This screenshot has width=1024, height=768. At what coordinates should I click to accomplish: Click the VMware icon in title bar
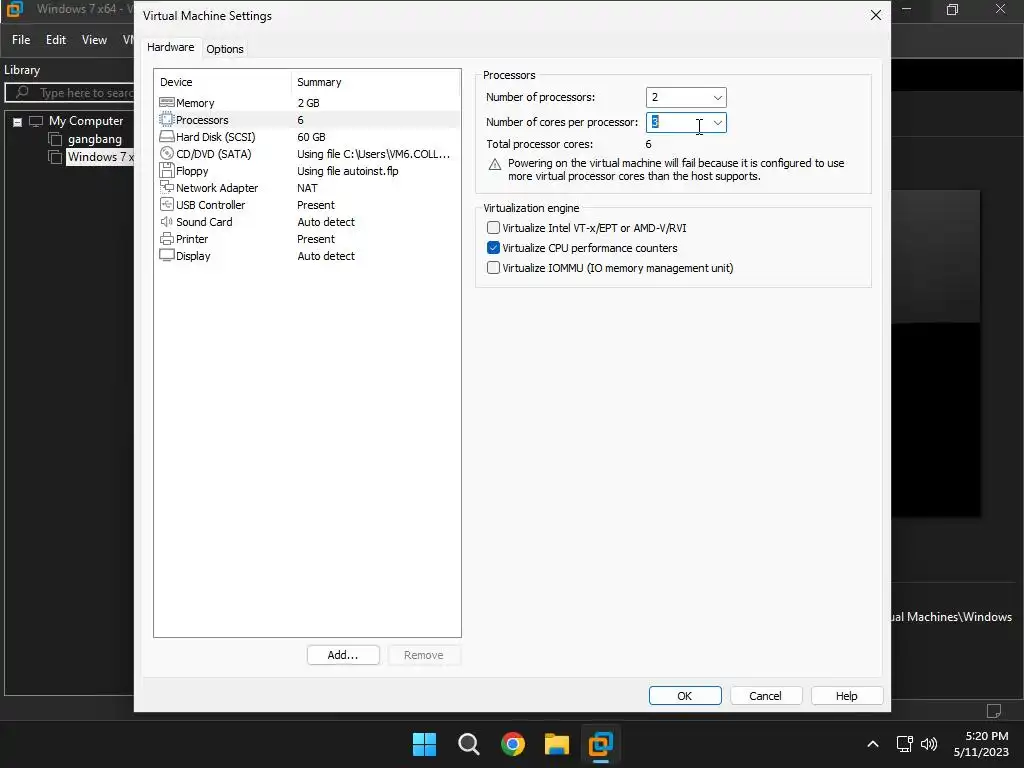coord(14,9)
